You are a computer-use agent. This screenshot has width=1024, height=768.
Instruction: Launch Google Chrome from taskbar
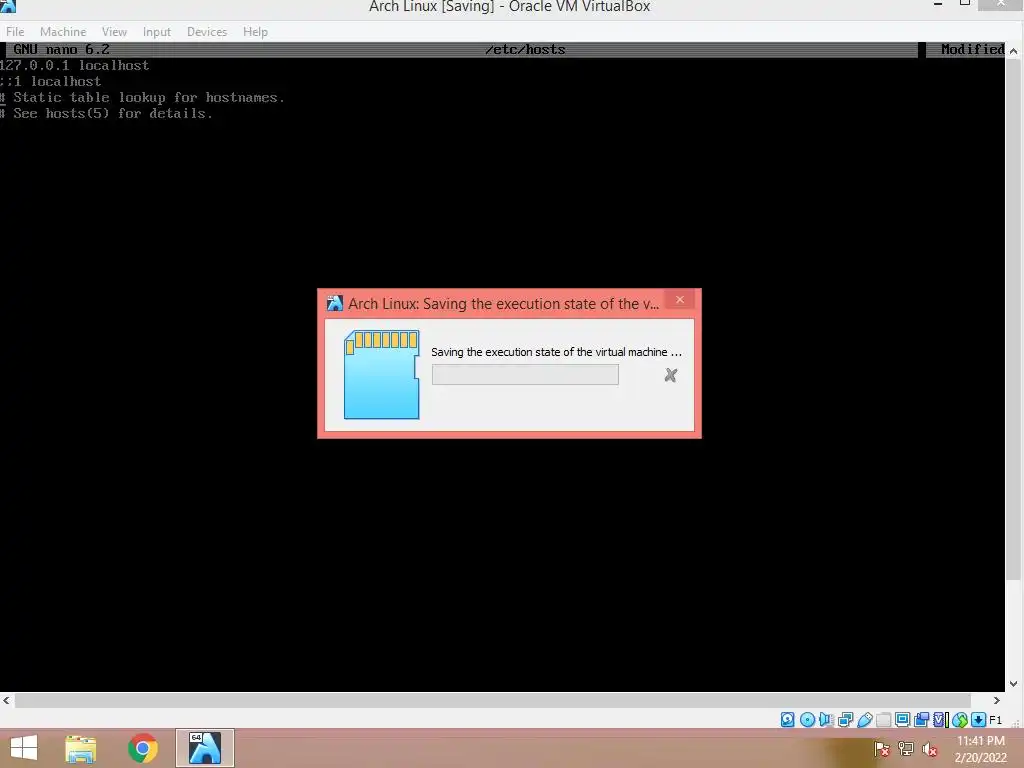click(143, 748)
